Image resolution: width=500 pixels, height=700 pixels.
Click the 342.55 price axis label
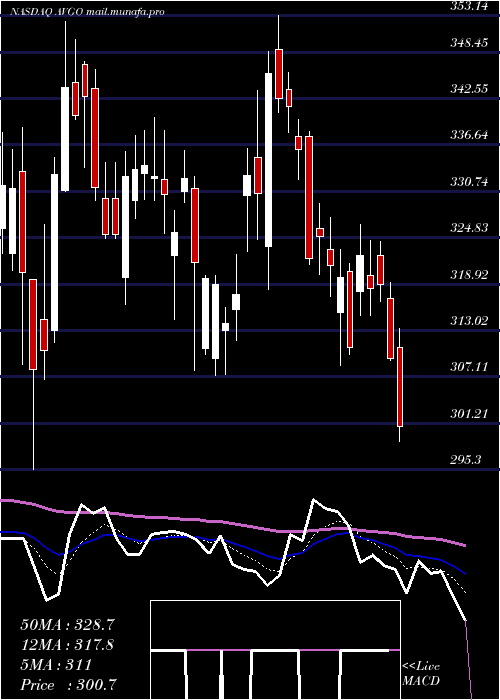pos(469,89)
